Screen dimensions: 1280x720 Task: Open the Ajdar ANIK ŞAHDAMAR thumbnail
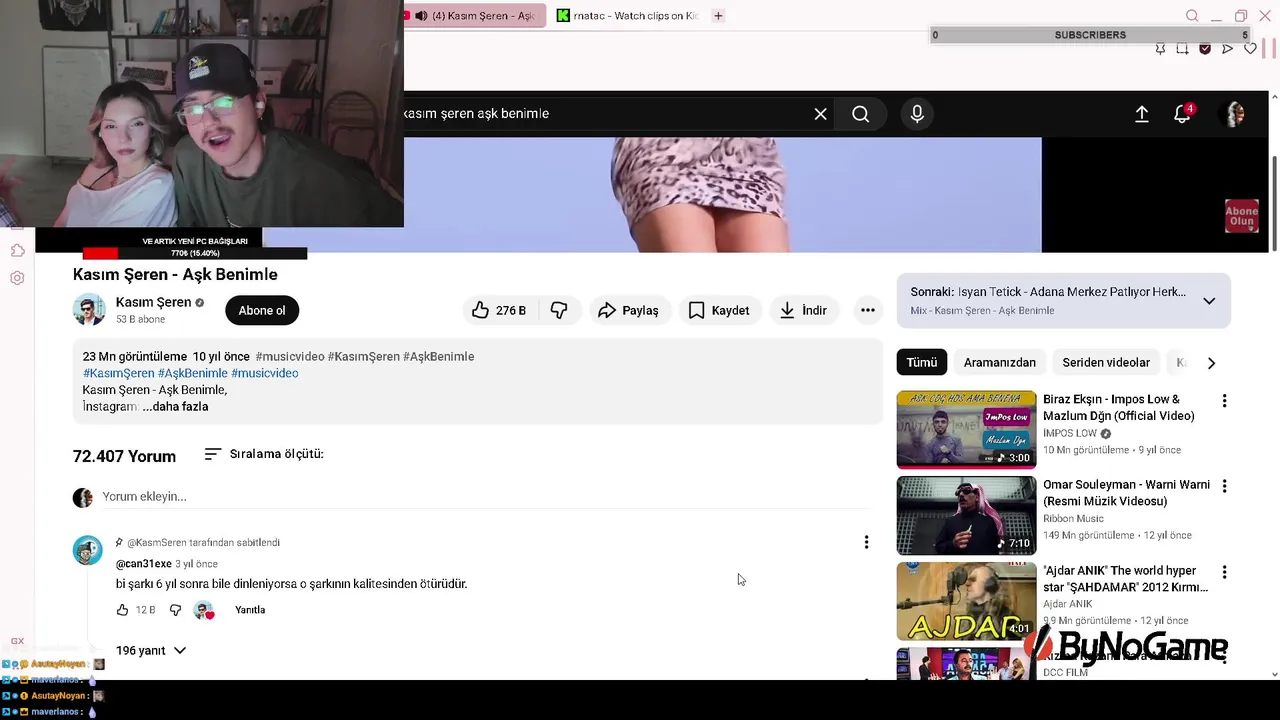[x=966, y=602]
